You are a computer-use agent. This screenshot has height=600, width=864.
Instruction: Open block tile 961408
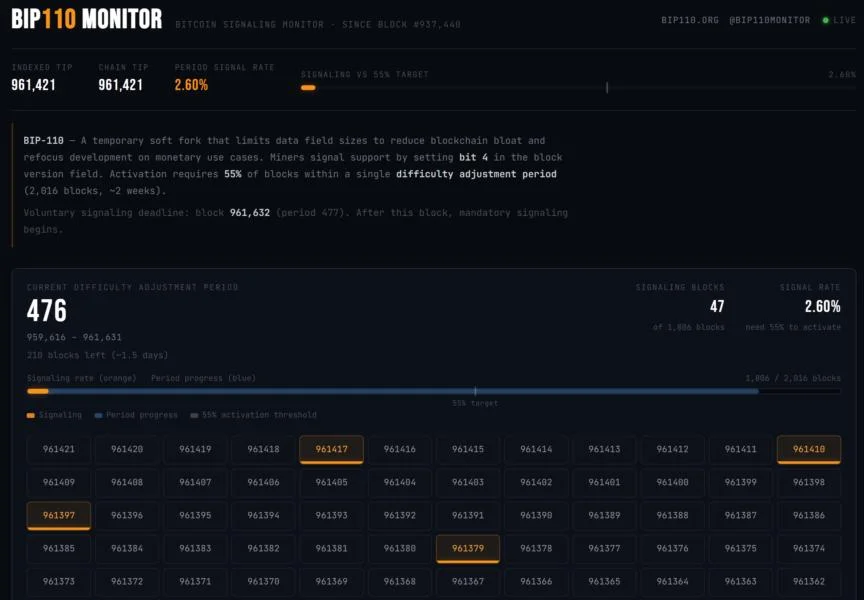(127, 483)
